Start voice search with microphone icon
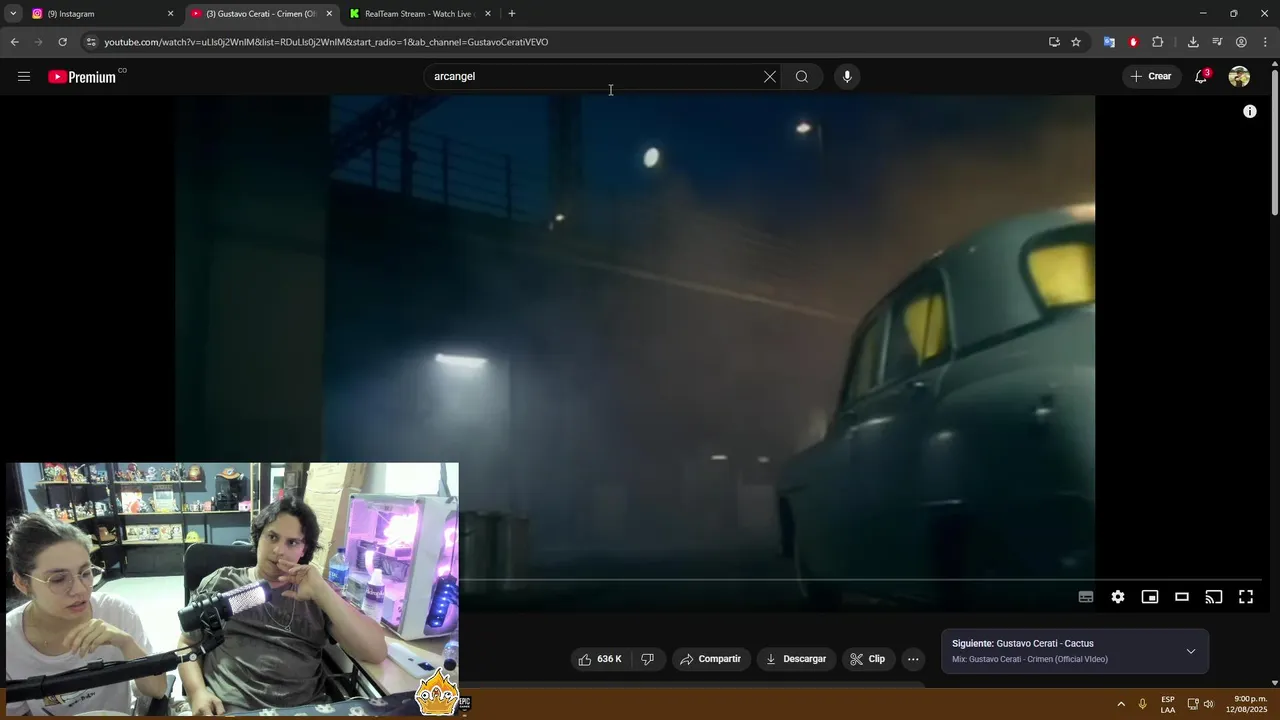Viewport: 1280px width, 720px height. click(x=847, y=77)
